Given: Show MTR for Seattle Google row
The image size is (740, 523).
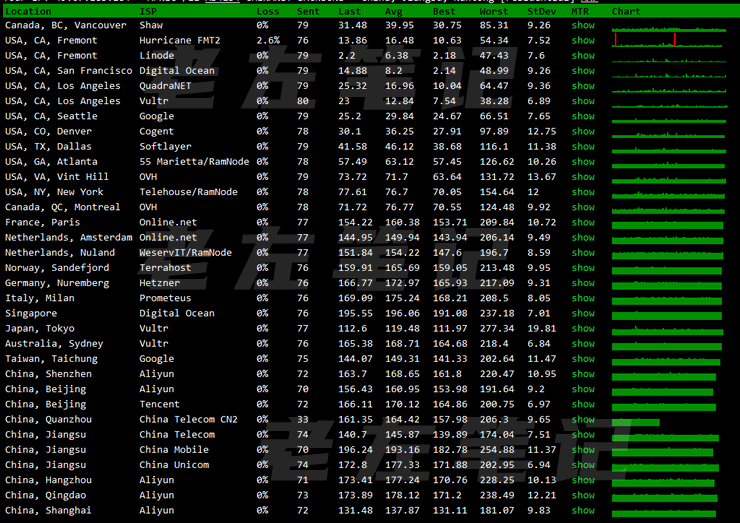Looking at the screenshot, I should pyautogui.click(x=582, y=116).
